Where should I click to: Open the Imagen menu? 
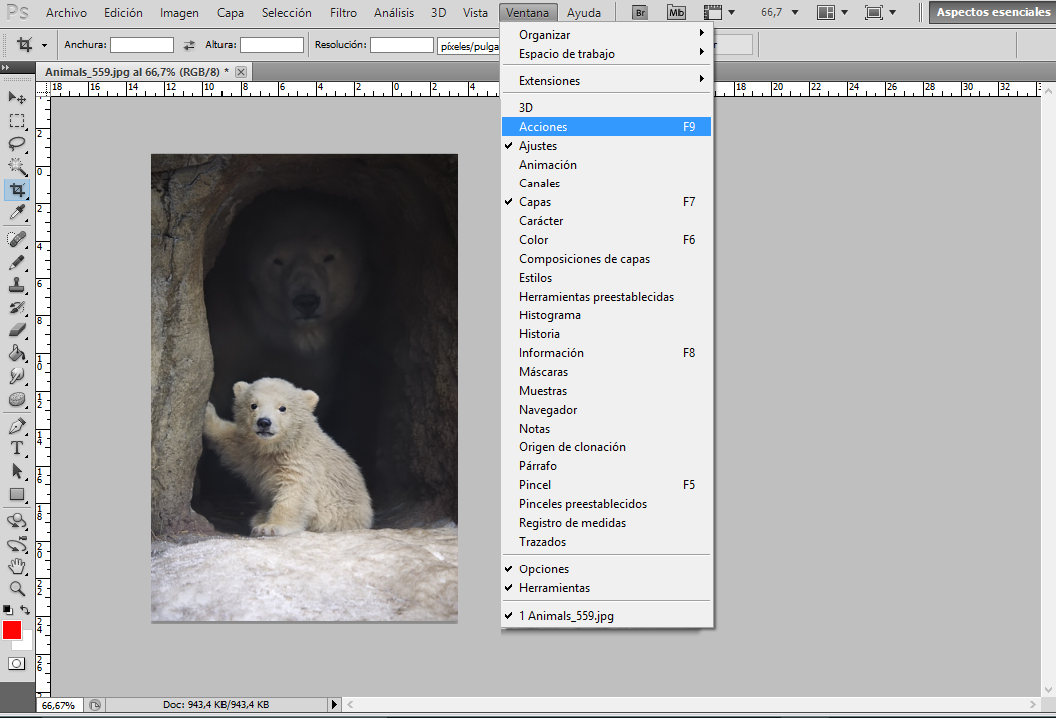(179, 12)
